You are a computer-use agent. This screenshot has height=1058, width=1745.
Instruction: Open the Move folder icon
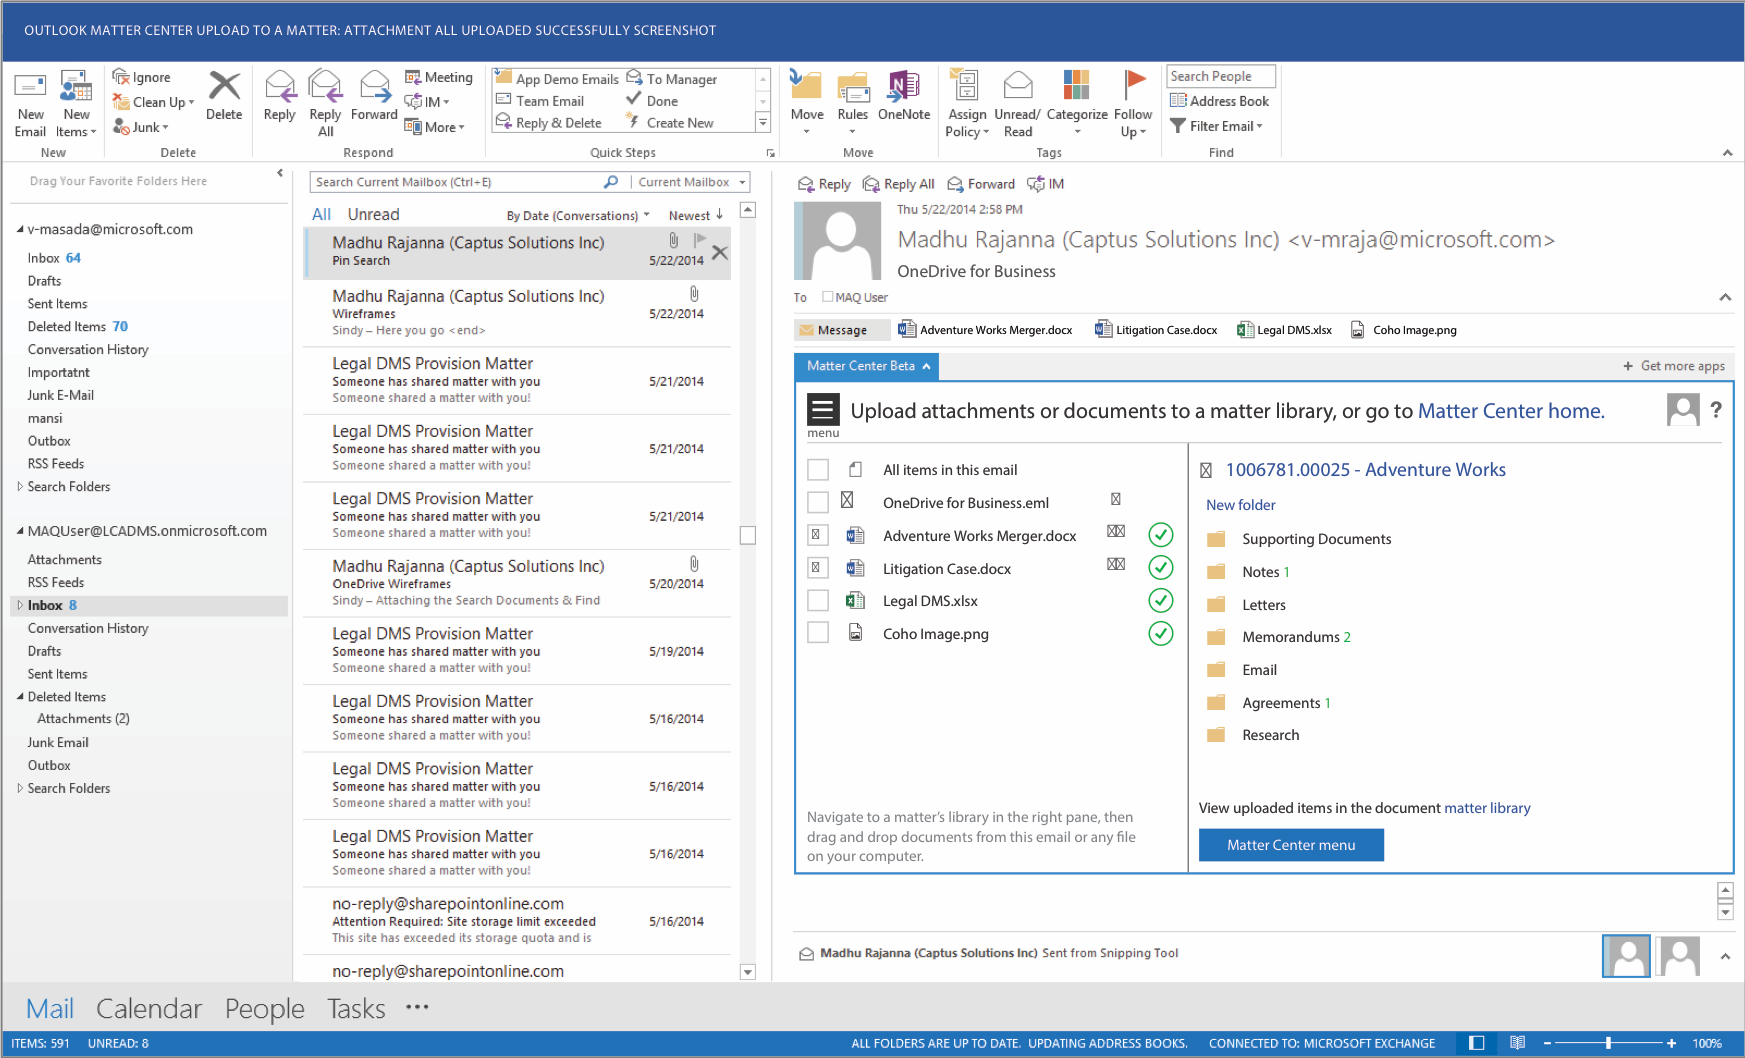pyautogui.click(x=806, y=87)
